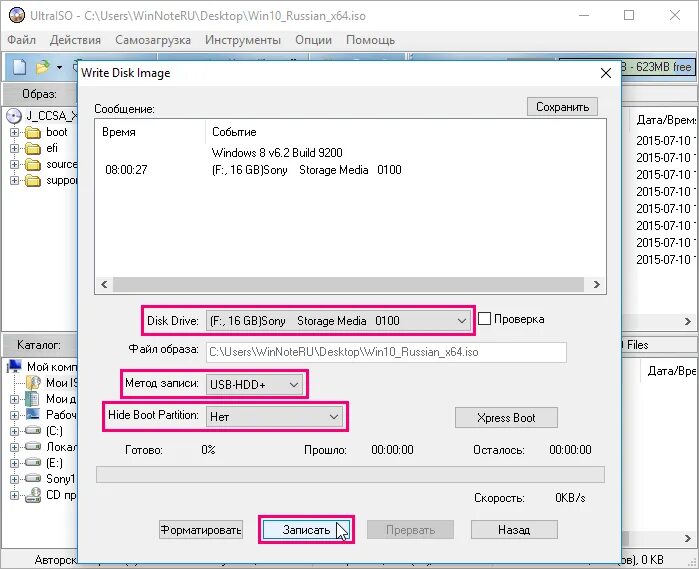Click the Событие column header
This screenshot has width=699, height=569.
point(234,132)
